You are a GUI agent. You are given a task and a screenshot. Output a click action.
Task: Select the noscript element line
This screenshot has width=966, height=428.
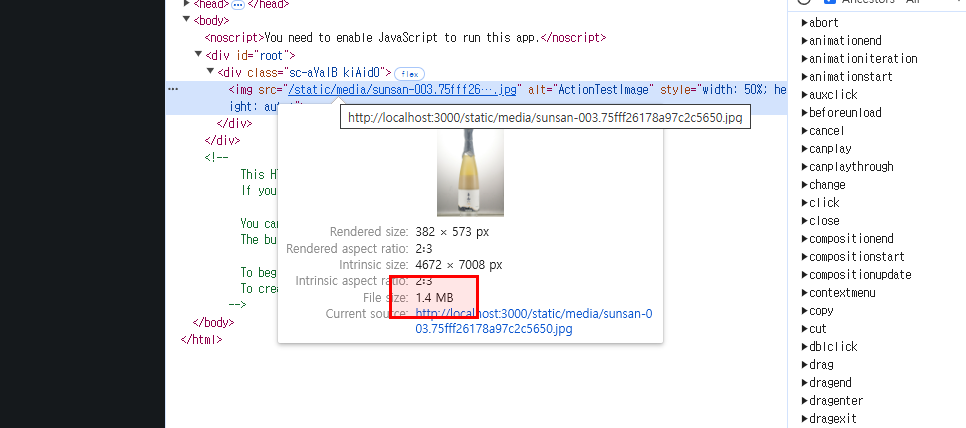[x=405, y=38]
